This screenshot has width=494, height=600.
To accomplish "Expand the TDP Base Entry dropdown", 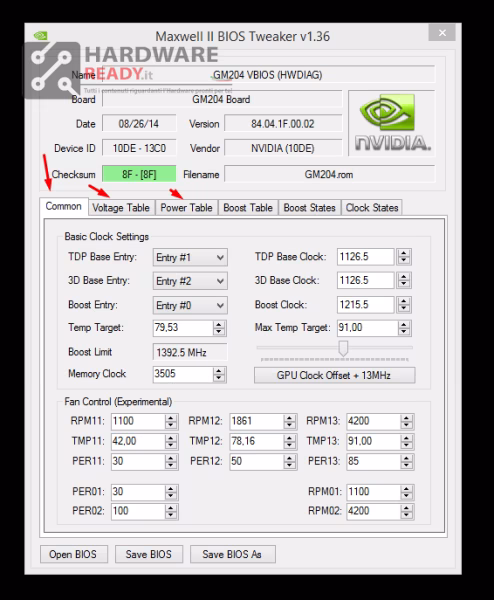I will pyautogui.click(x=190, y=257).
